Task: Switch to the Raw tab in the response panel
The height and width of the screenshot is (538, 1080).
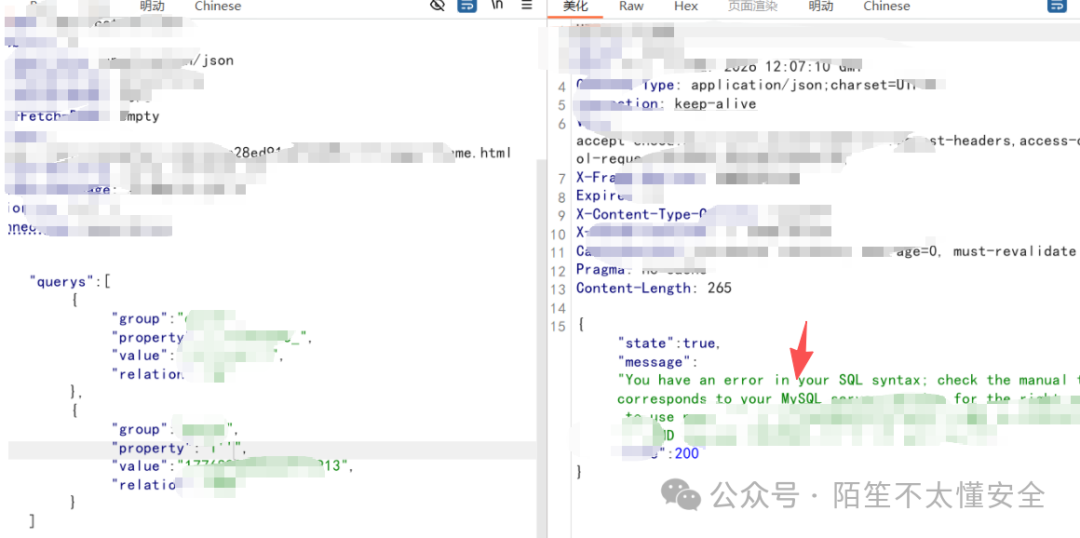Action: [x=631, y=6]
